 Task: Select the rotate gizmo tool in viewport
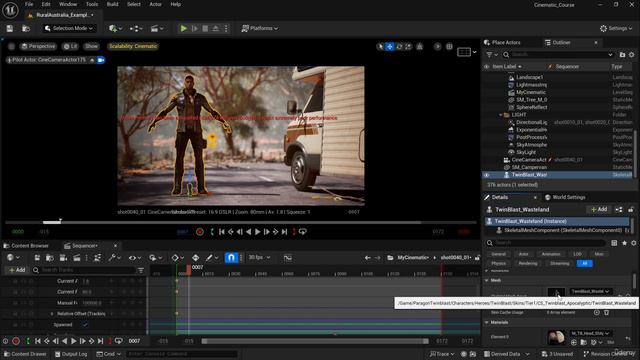click(399, 47)
